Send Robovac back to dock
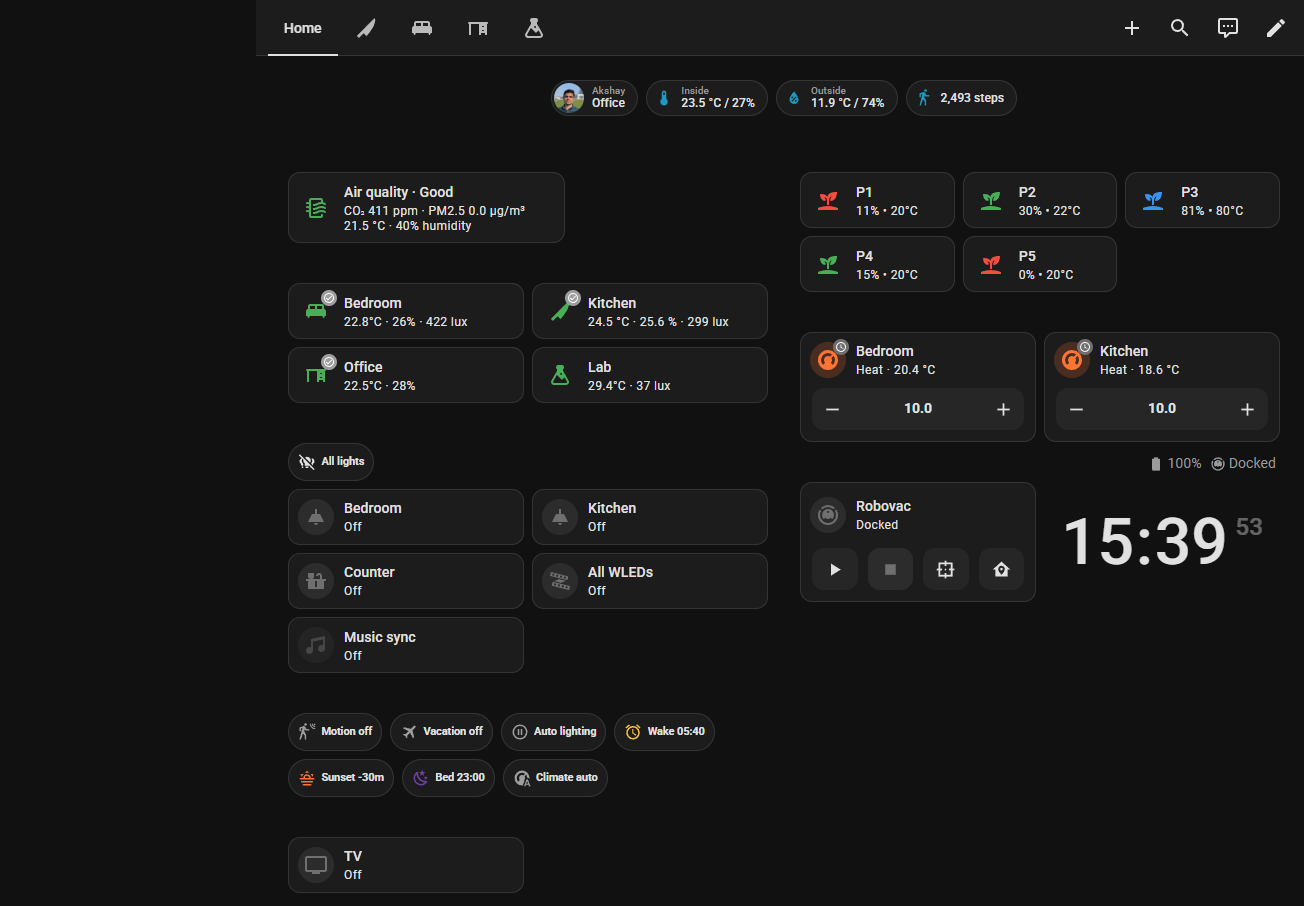1304x906 pixels. [1002, 569]
